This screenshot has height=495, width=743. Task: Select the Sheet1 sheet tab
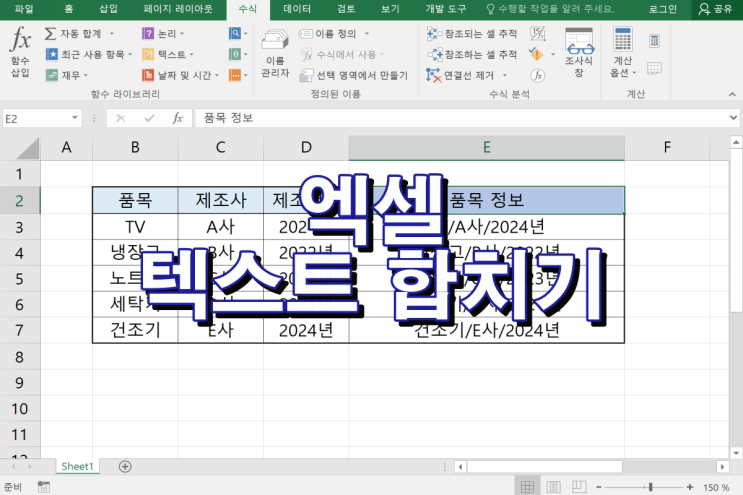pos(77,467)
